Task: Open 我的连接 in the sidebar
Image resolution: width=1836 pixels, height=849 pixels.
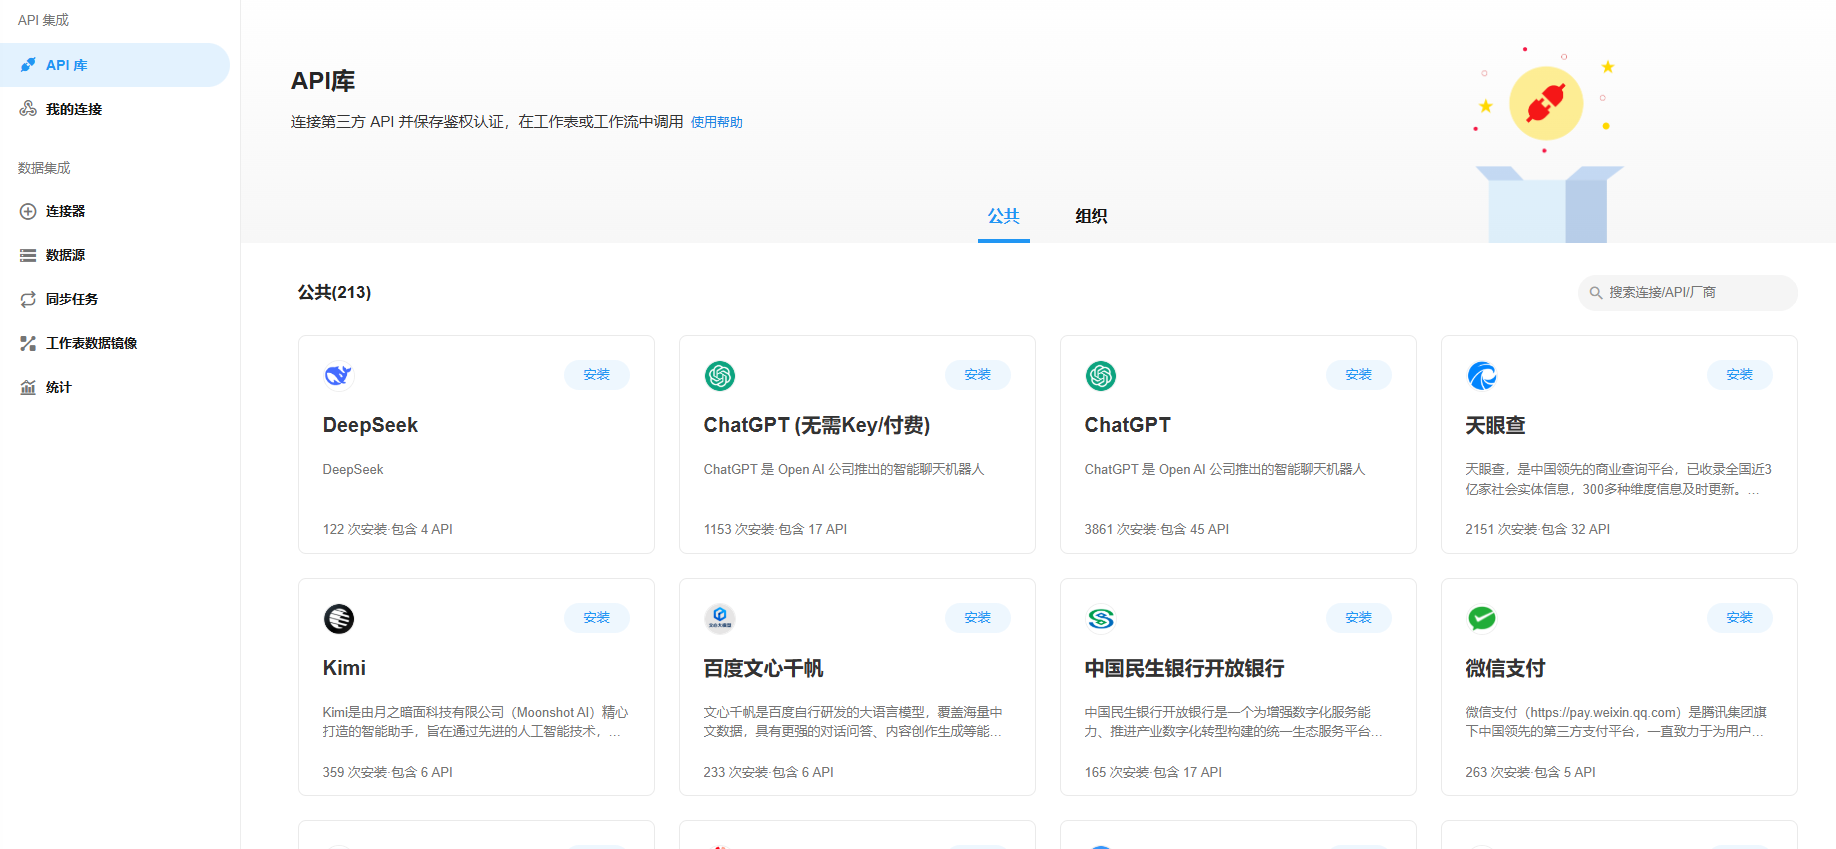Action: point(74,109)
